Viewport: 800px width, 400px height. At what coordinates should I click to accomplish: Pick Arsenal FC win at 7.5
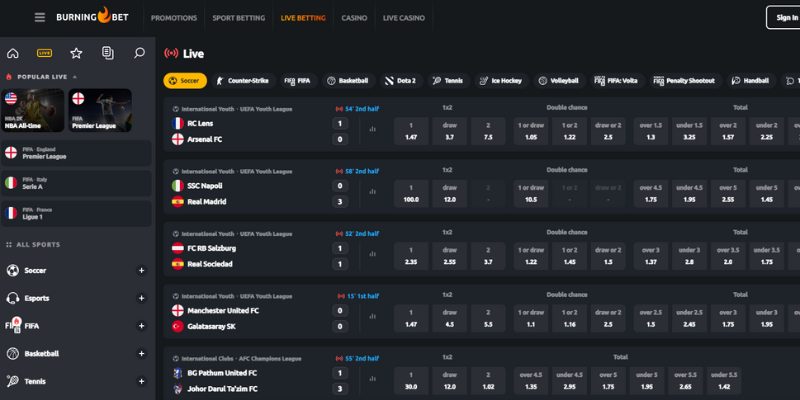(x=488, y=131)
